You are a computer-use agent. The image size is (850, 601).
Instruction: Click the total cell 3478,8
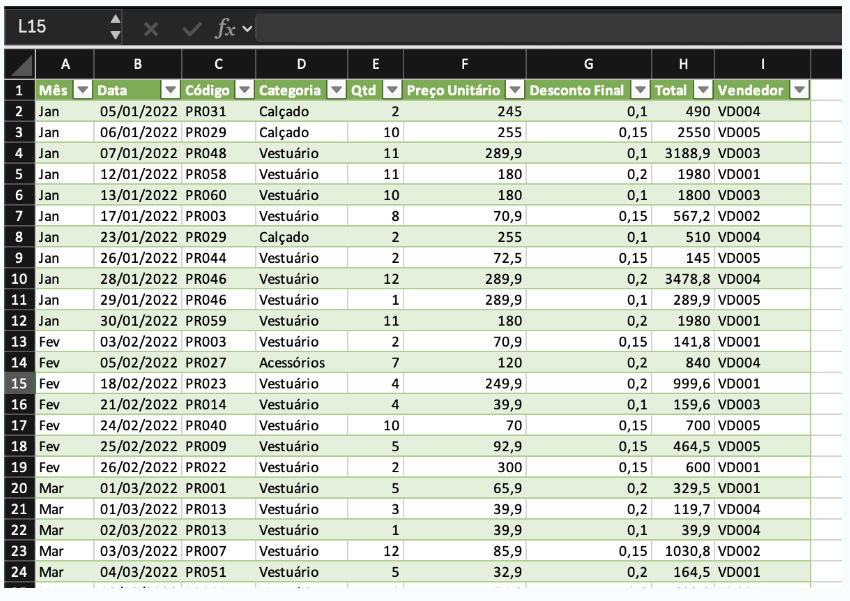click(x=683, y=279)
